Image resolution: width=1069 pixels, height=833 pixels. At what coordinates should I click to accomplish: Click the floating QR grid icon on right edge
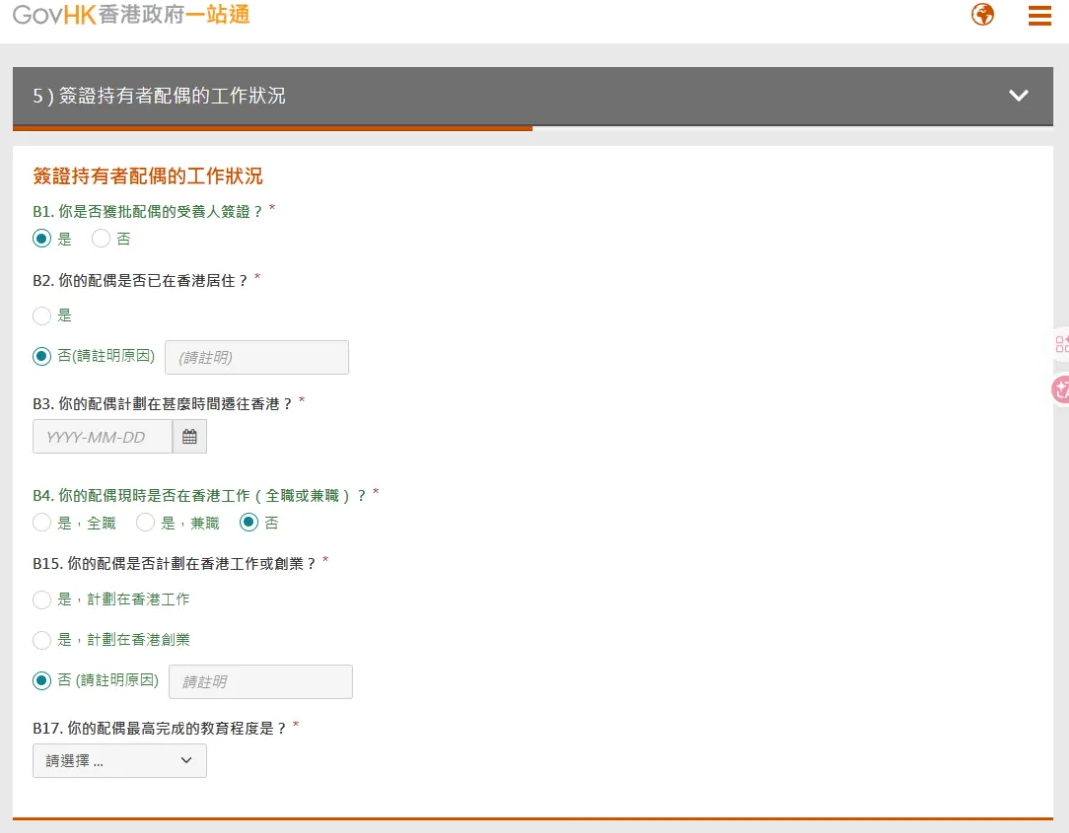click(x=1060, y=345)
